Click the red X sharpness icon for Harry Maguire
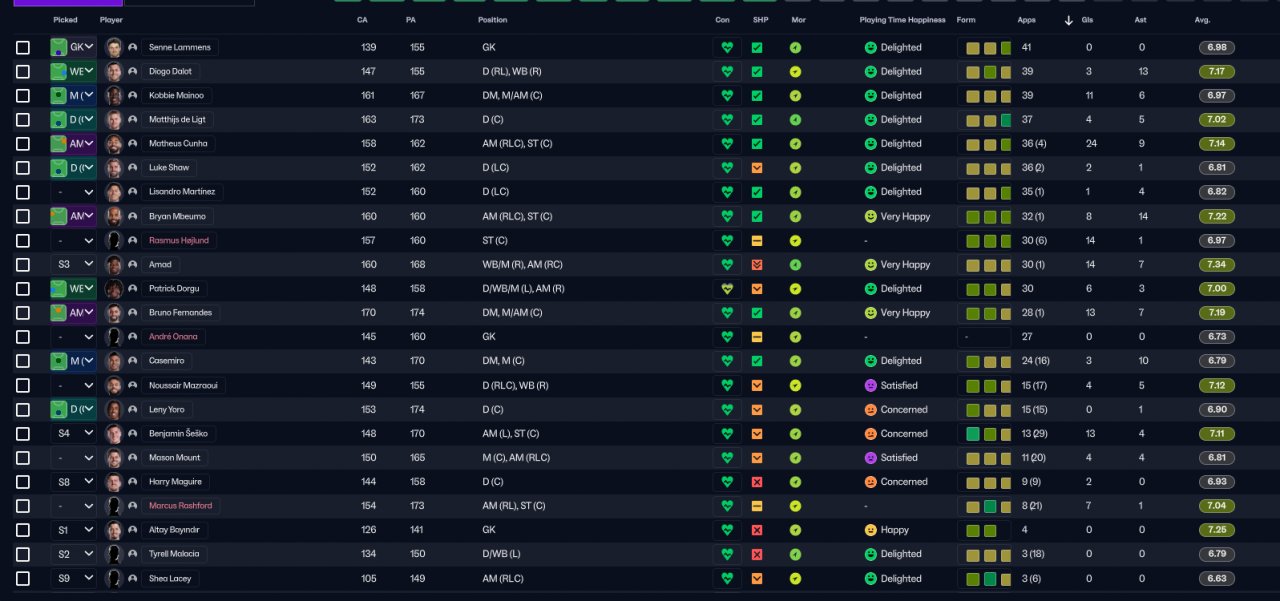 (x=757, y=482)
